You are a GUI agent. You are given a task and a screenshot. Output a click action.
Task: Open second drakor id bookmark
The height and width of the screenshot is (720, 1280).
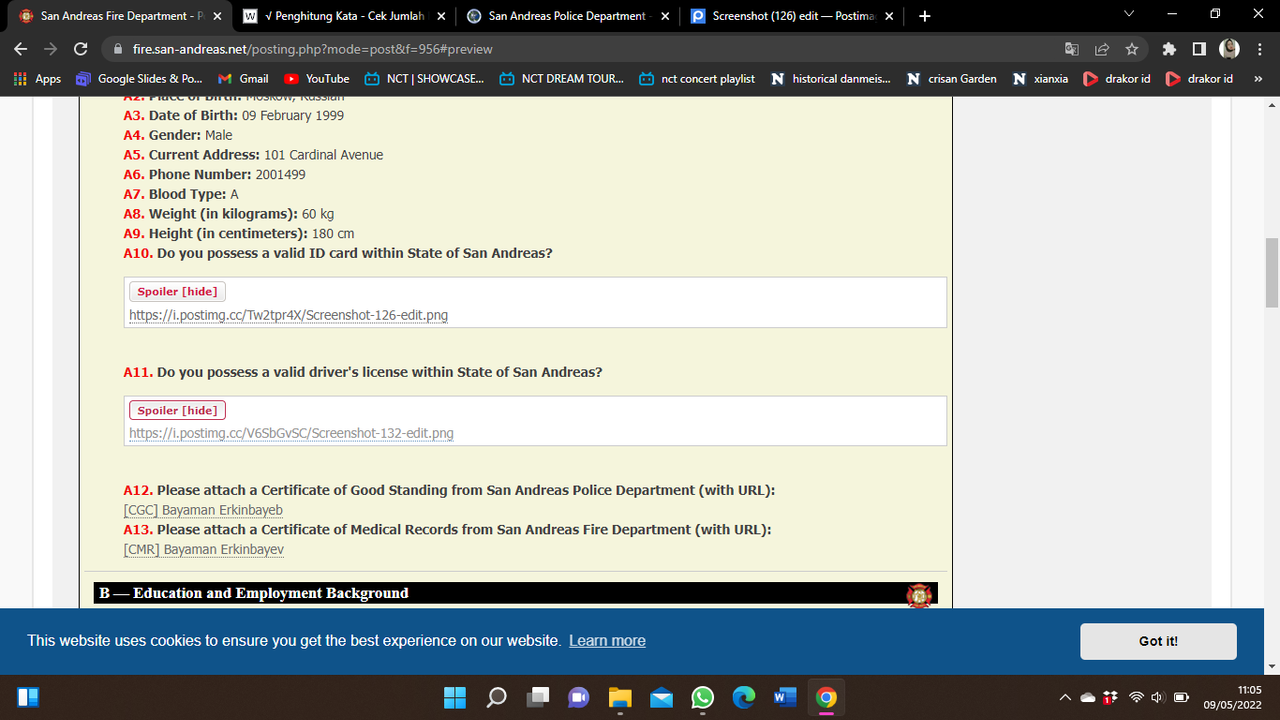[1200, 78]
